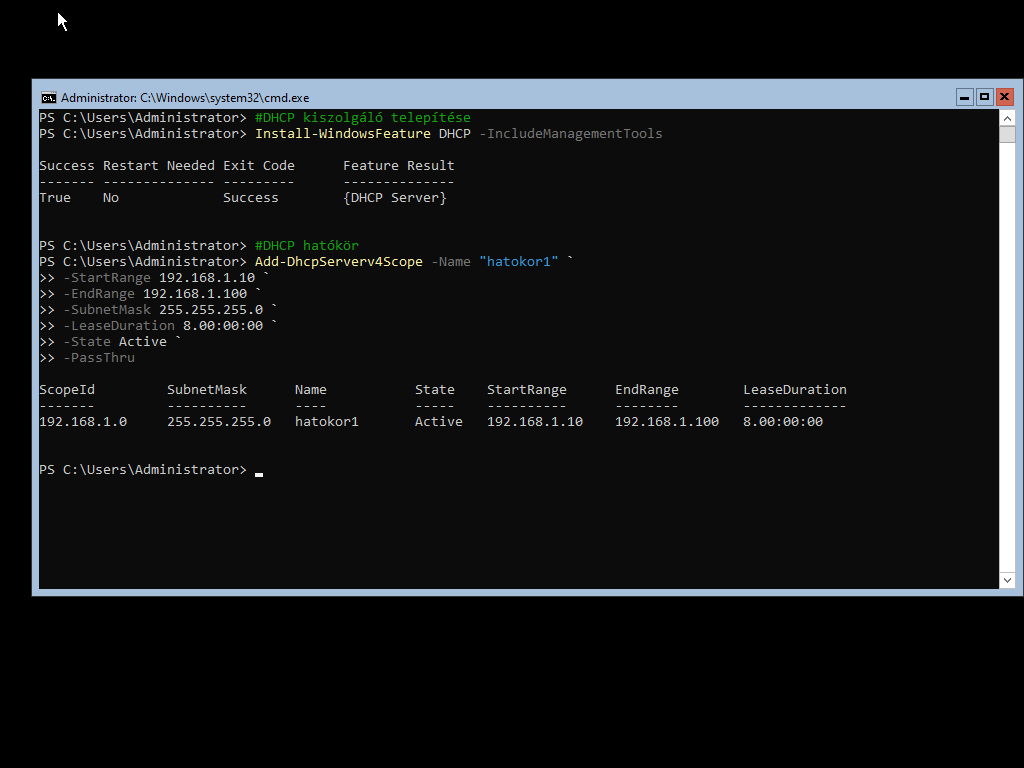Click the vertical scrollbar thumb
Viewport: 1024px width, 768px height.
(1007, 135)
